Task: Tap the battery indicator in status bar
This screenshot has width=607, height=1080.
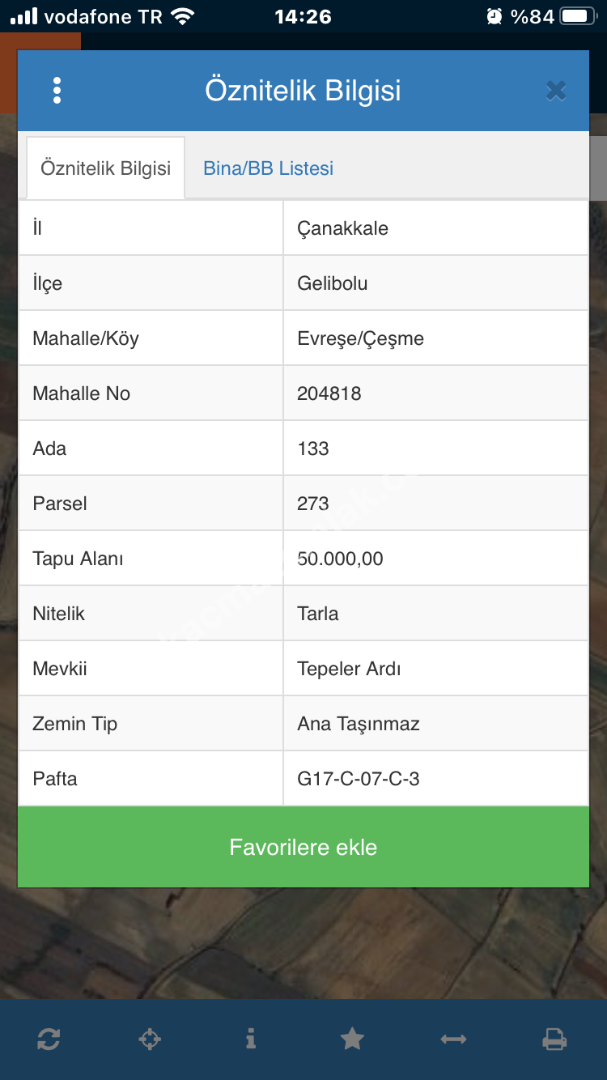Action: (x=577, y=16)
